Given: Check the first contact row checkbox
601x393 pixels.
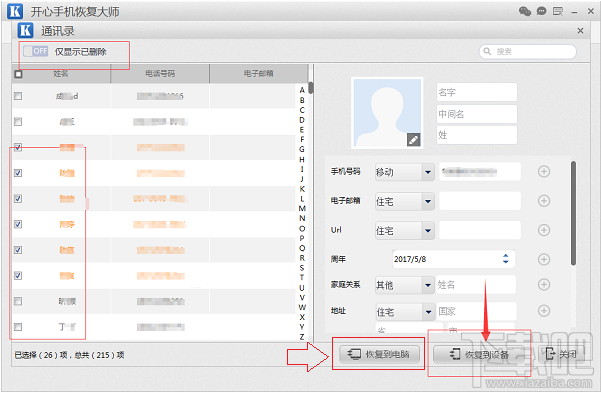Looking at the screenshot, I should click(18, 96).
